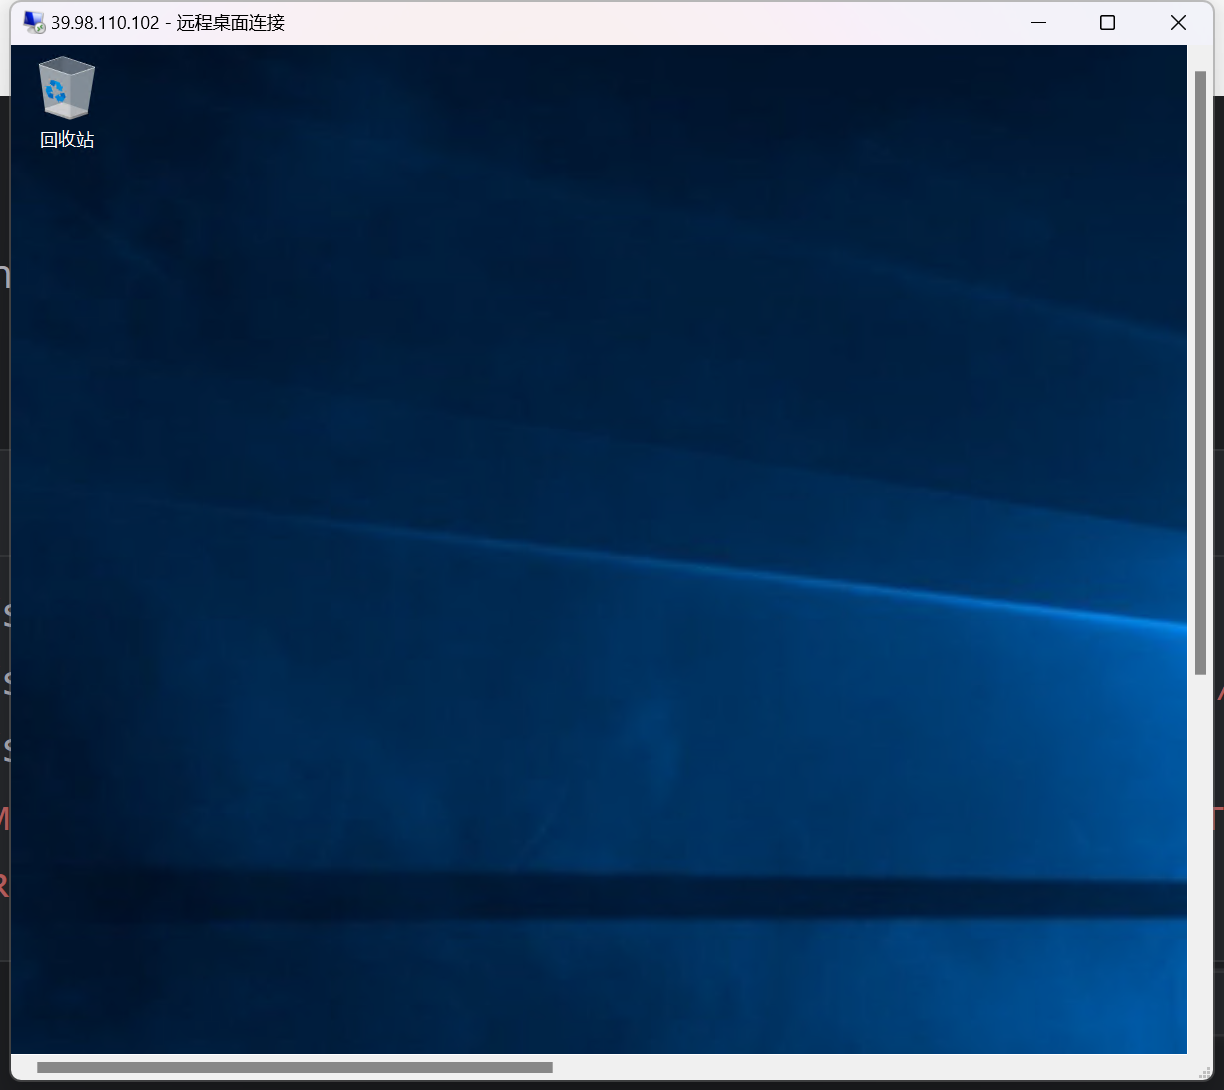Click the 39.98.110.102 - 远程桌面连接 title text

168,22
